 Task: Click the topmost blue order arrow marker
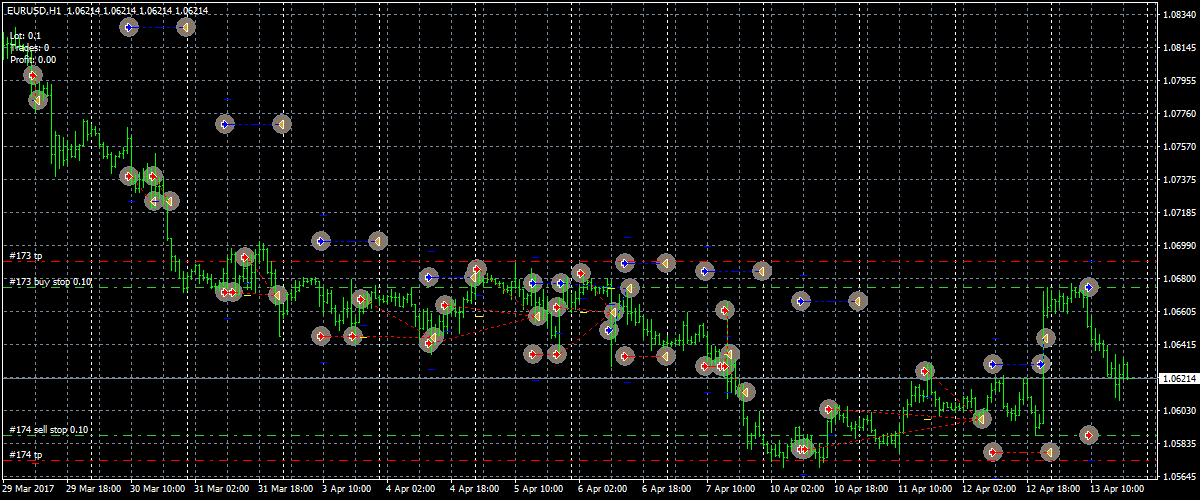click(130, 27)
